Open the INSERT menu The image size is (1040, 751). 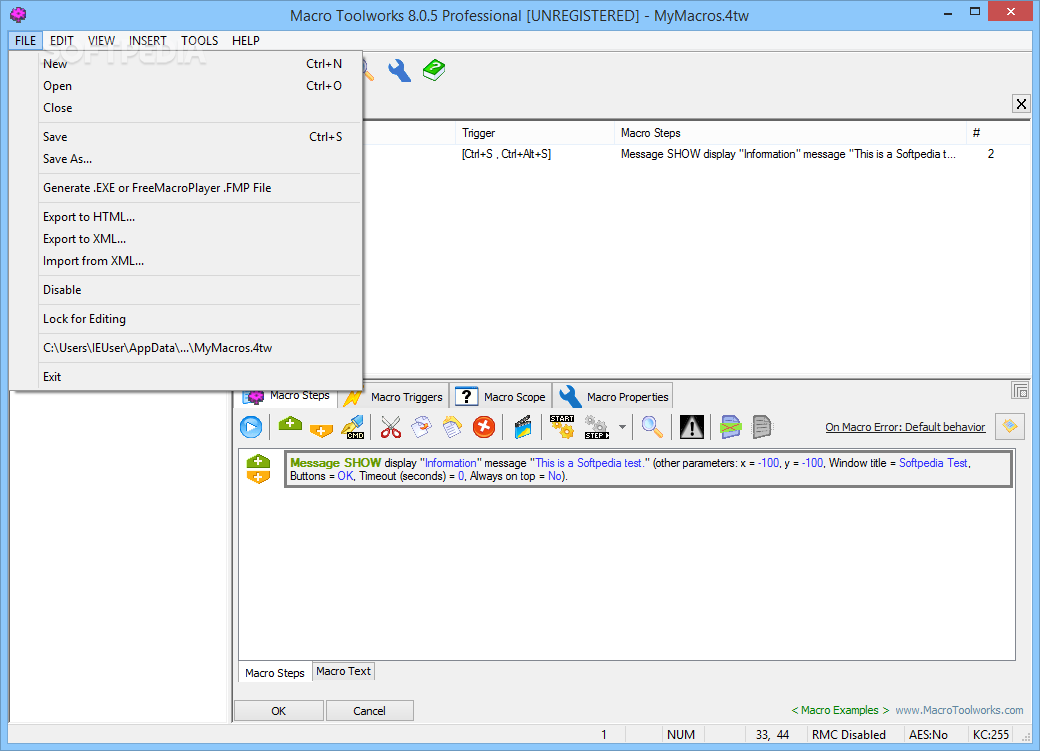point(148,40)
